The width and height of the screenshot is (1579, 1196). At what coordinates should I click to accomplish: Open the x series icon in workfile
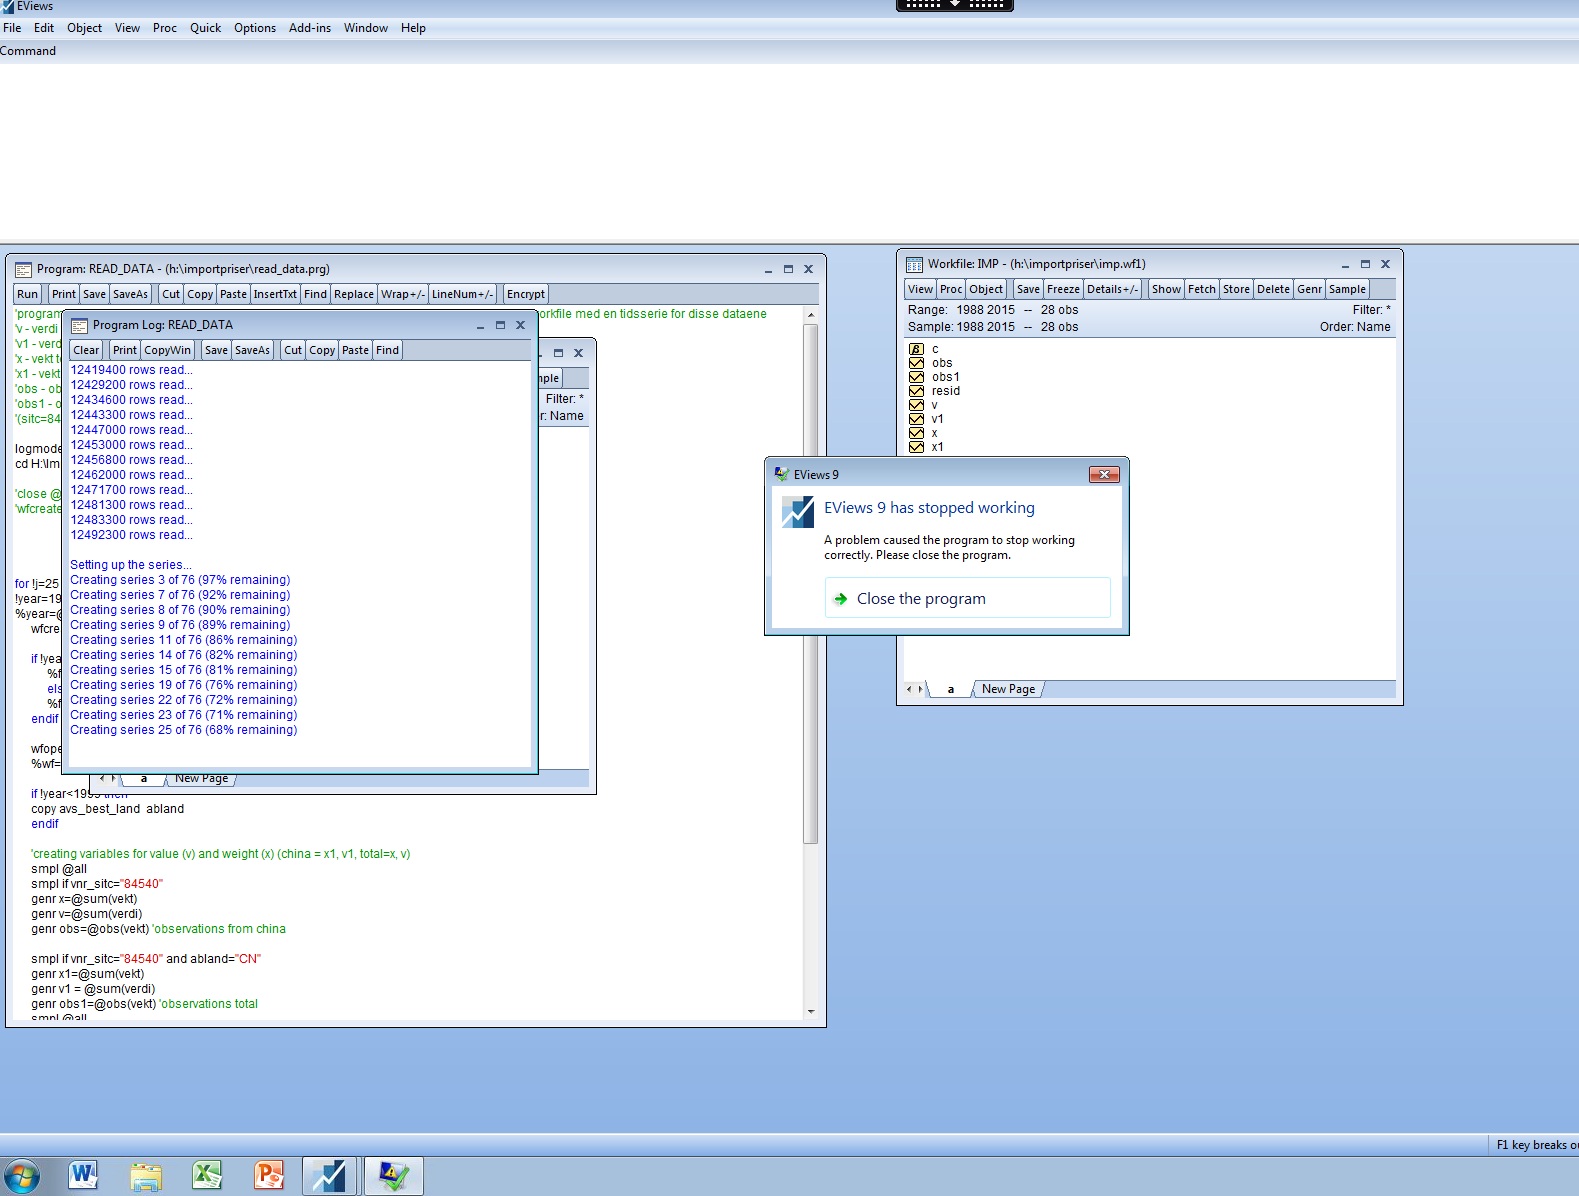pos(916,433)
